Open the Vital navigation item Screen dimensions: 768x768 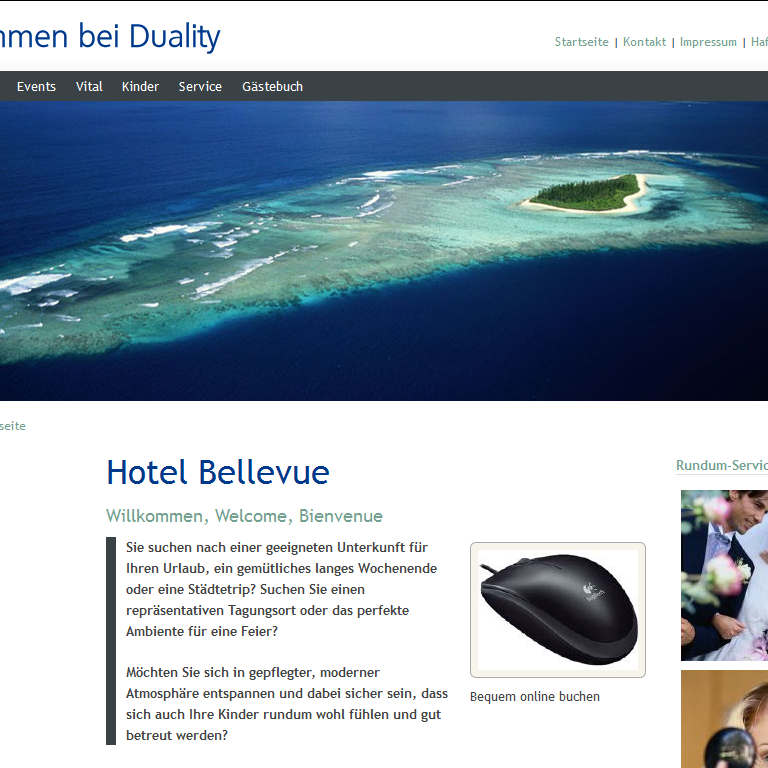pyautogui.click(x=89, y=87)
